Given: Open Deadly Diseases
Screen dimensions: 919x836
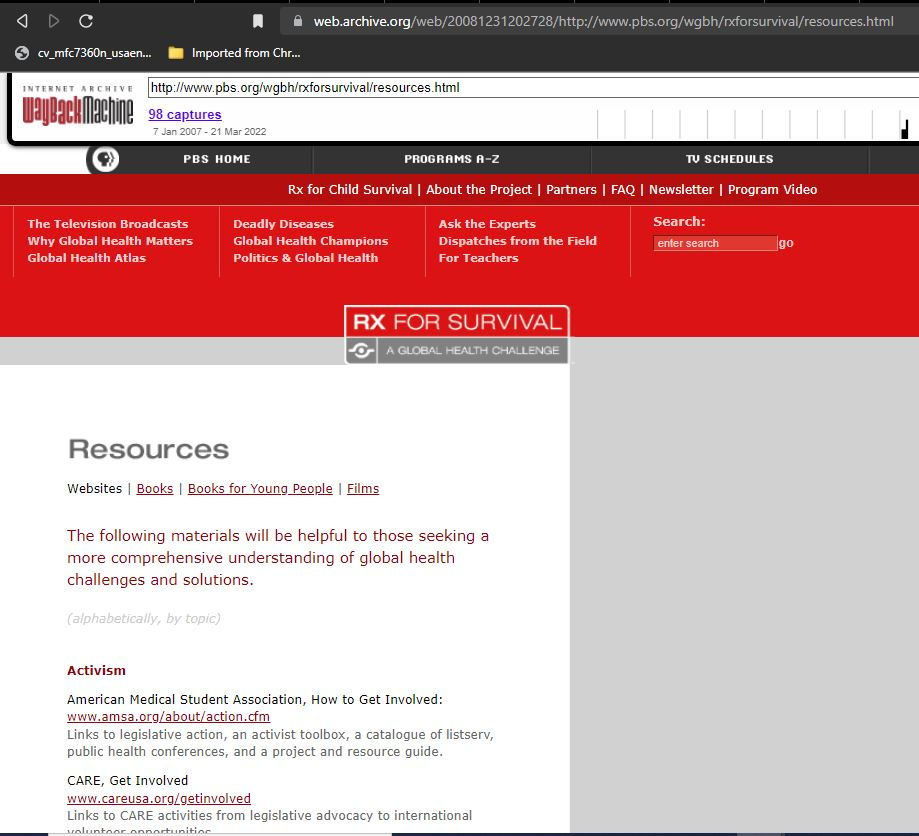Looking at the screenshot, I should click(x=284, y=224).
